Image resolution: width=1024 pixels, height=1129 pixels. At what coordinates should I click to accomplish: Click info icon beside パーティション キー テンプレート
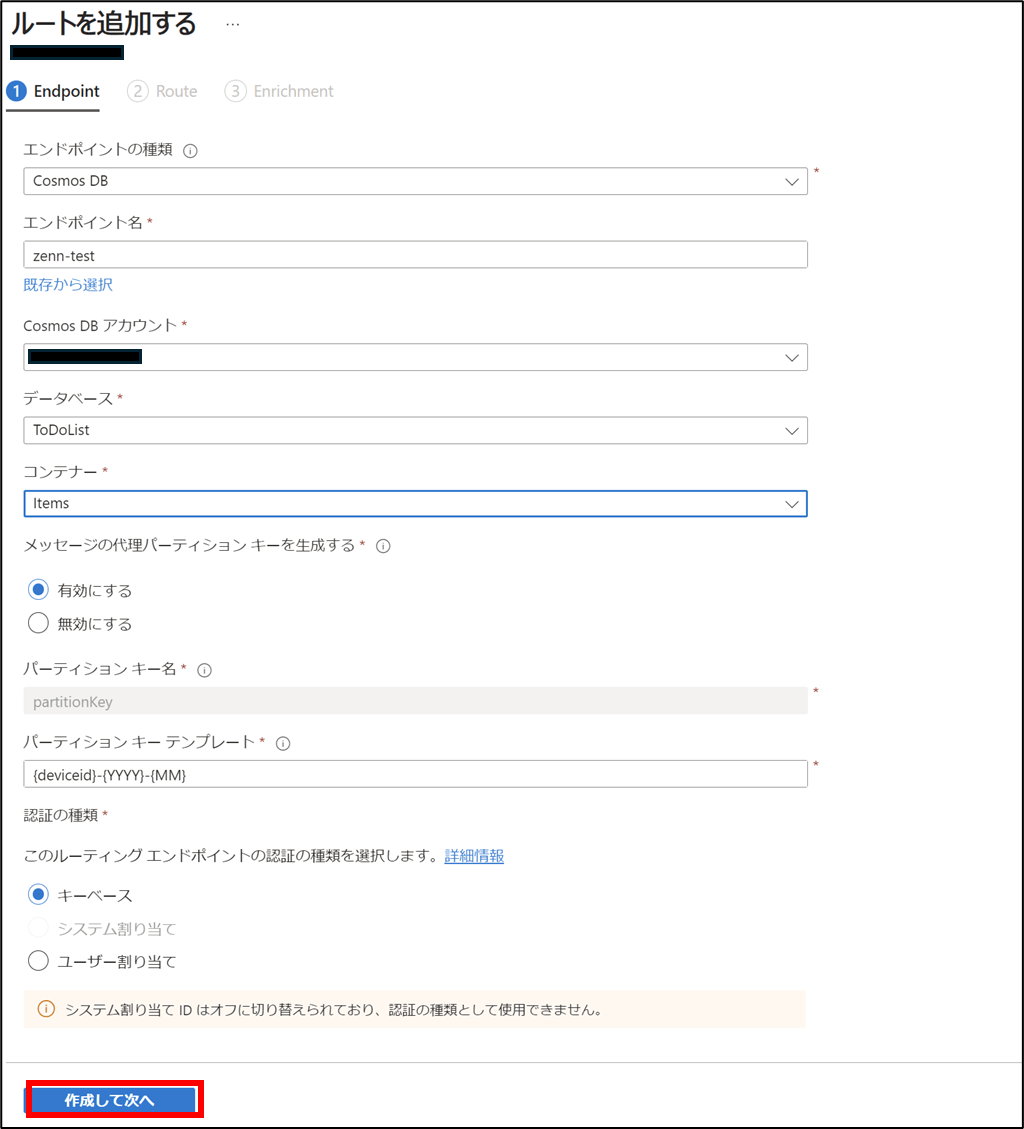[x=283, y=744]
